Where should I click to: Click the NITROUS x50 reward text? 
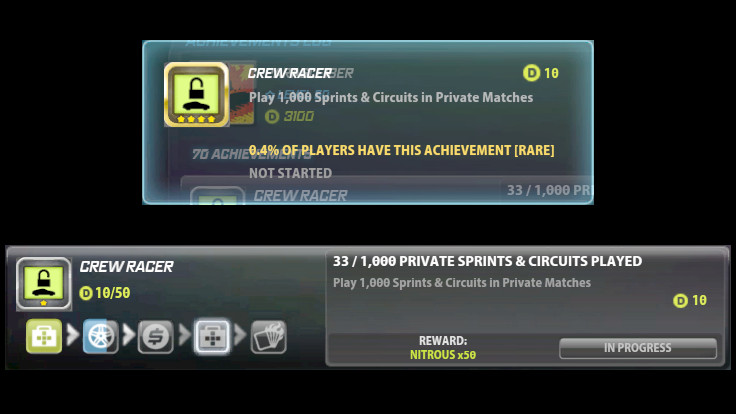tap(443, 355)
